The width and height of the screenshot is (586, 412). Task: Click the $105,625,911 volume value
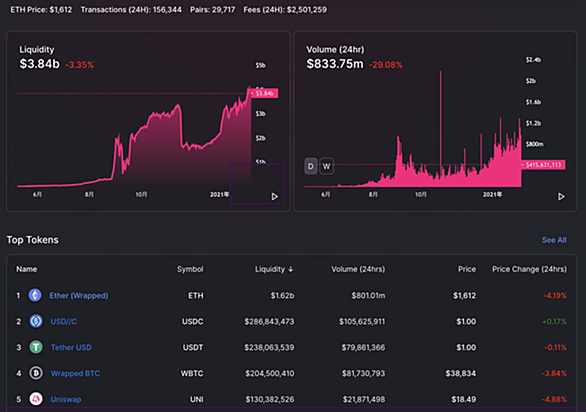362,322
